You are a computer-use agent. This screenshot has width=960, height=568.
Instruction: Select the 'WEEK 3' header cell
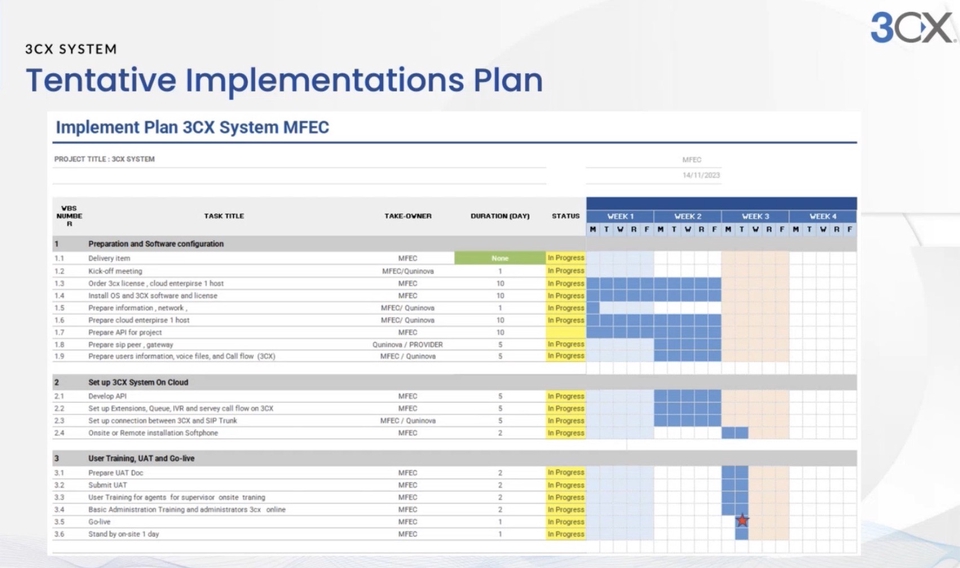(x=756, y=216)
